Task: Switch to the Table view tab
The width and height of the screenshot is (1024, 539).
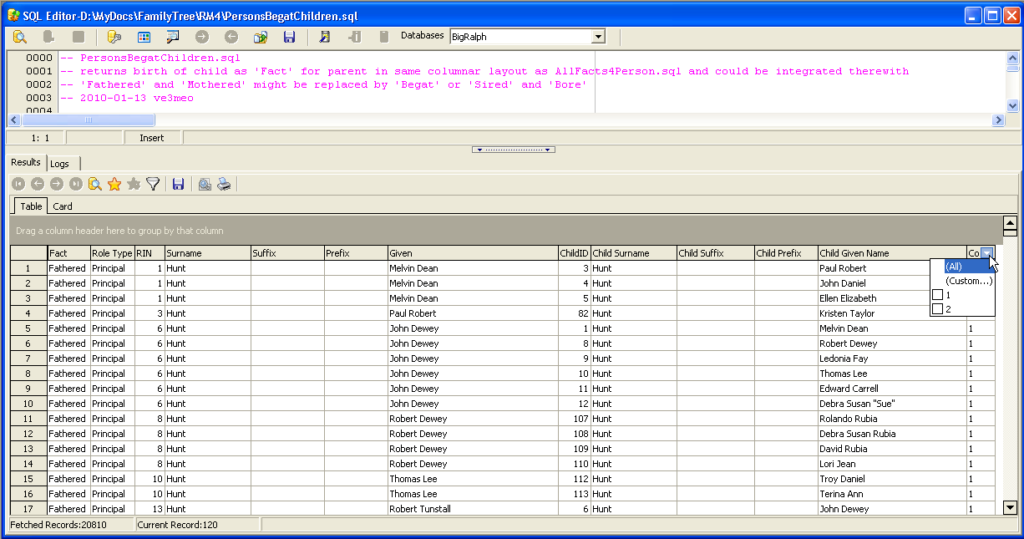Action: tap(31, 206)
